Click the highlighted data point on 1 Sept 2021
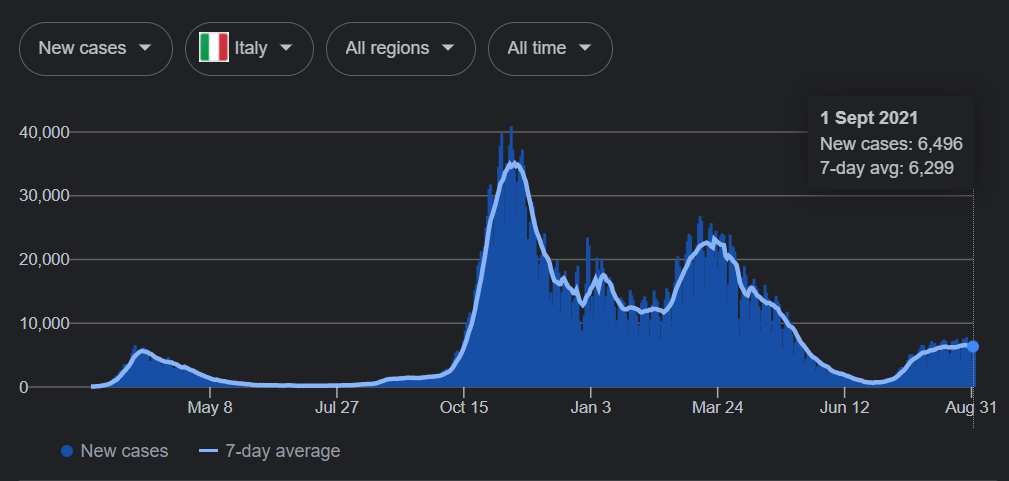 click(973, 346)
